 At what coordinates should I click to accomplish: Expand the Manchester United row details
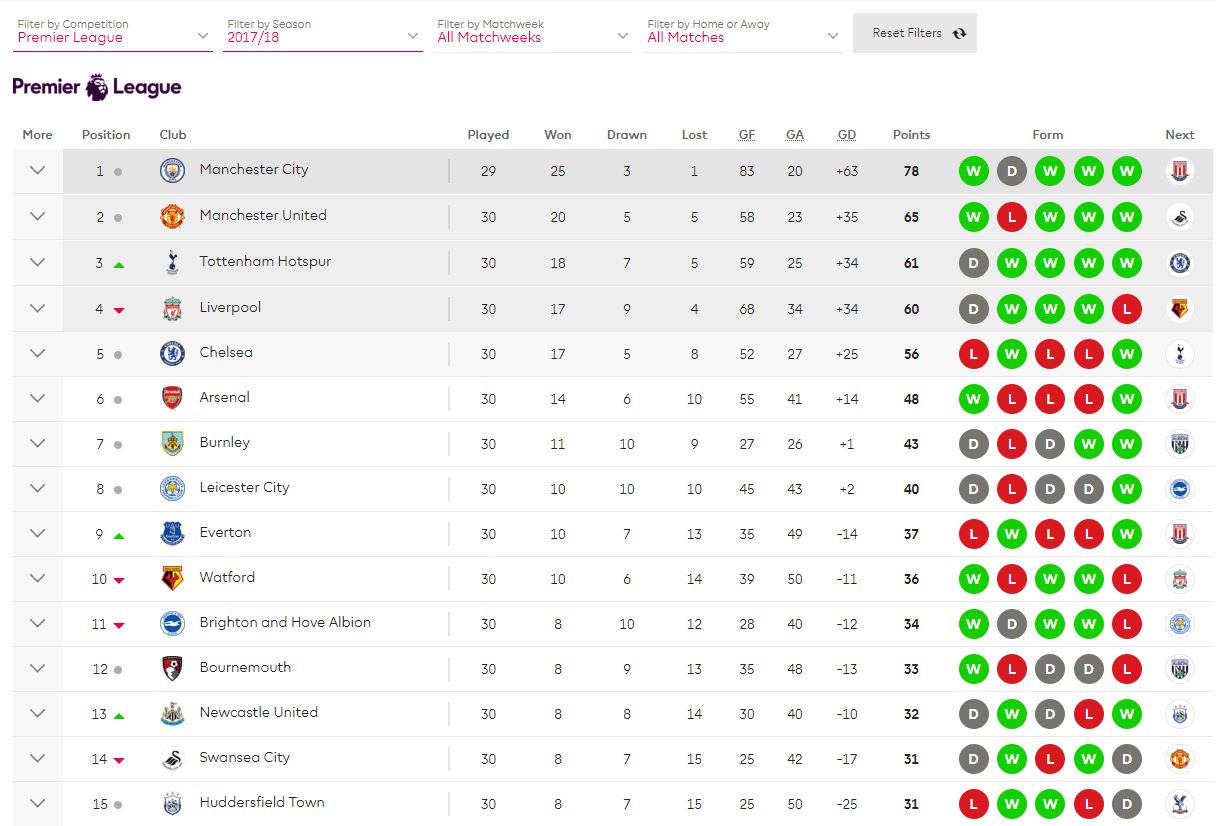point(37,216)
